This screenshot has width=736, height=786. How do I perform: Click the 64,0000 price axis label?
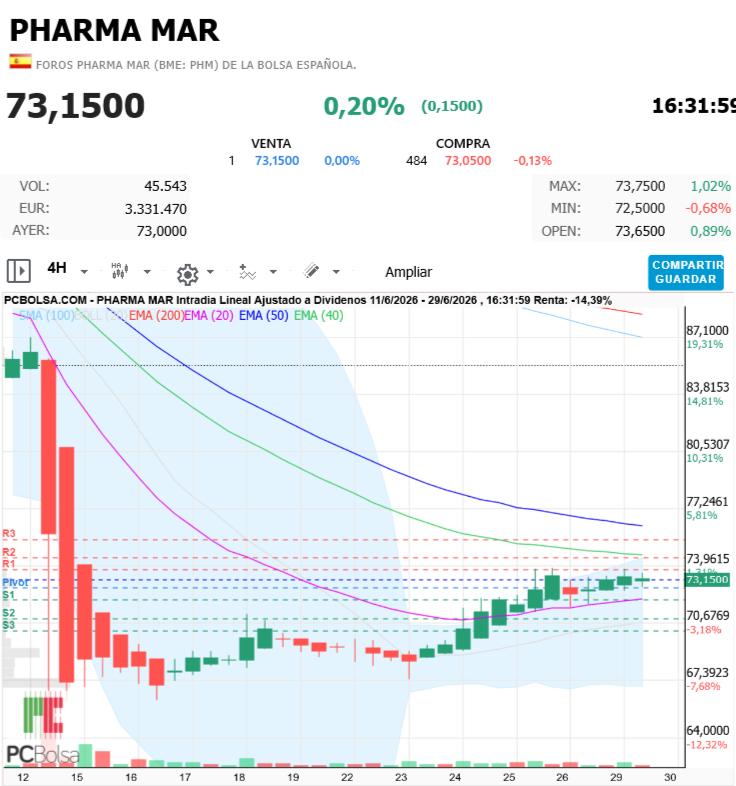707,731
